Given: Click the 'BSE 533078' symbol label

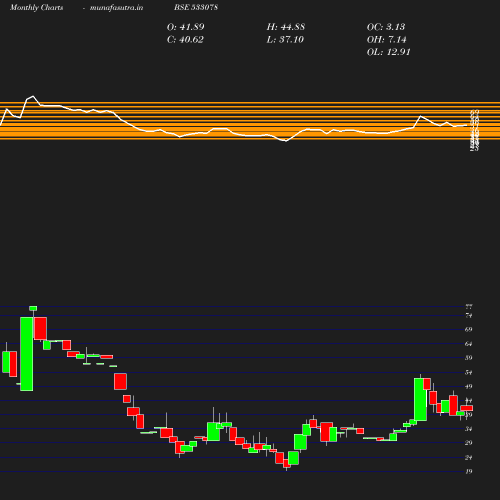Looking at the screenshot, I should (x=196, y=7).
